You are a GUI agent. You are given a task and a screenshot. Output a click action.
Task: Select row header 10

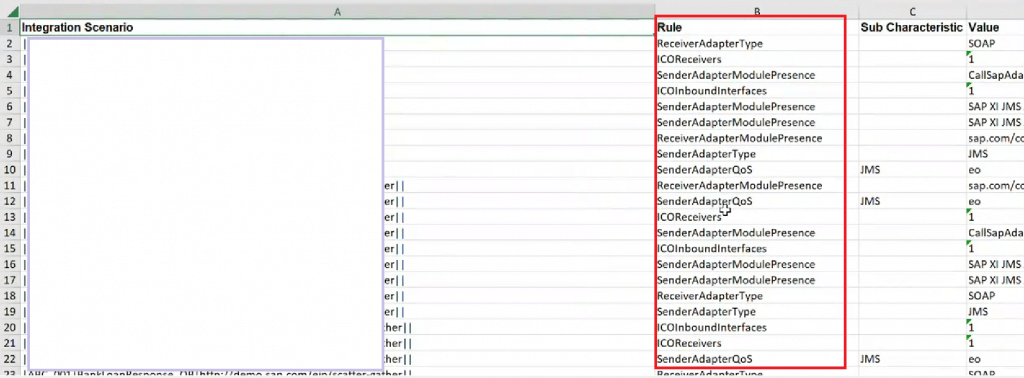(10, 170)
